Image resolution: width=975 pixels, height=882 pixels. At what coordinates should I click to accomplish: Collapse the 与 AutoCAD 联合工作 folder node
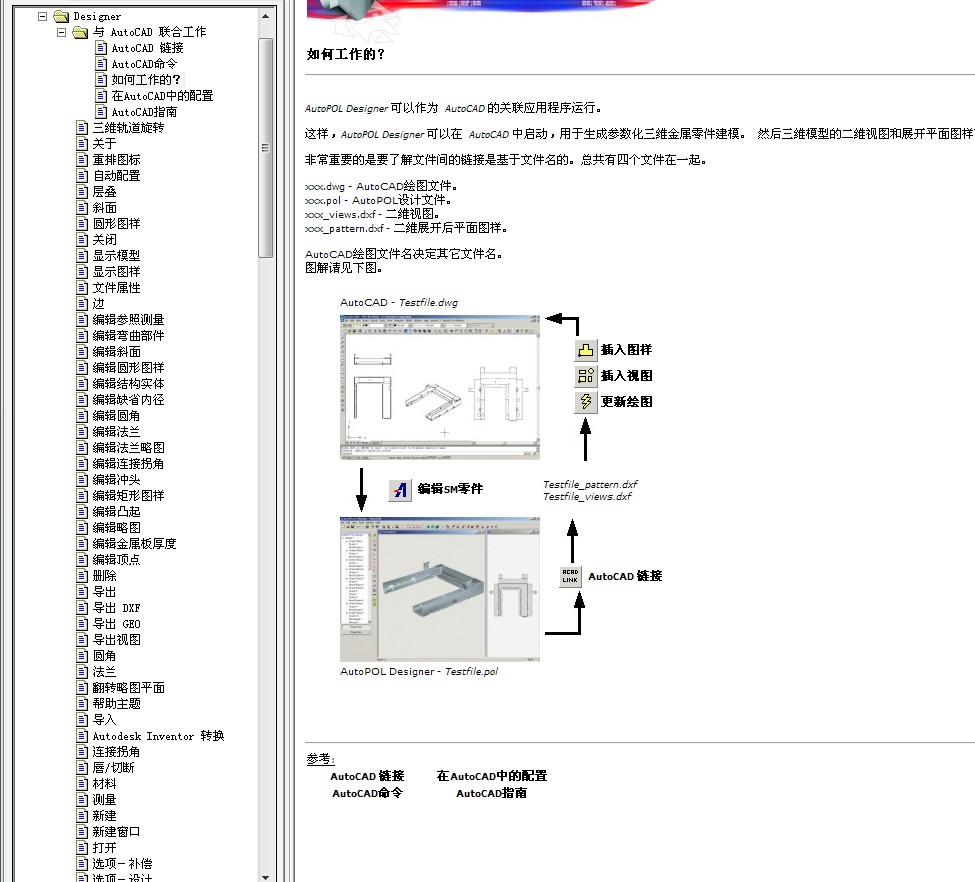[62, 32]
